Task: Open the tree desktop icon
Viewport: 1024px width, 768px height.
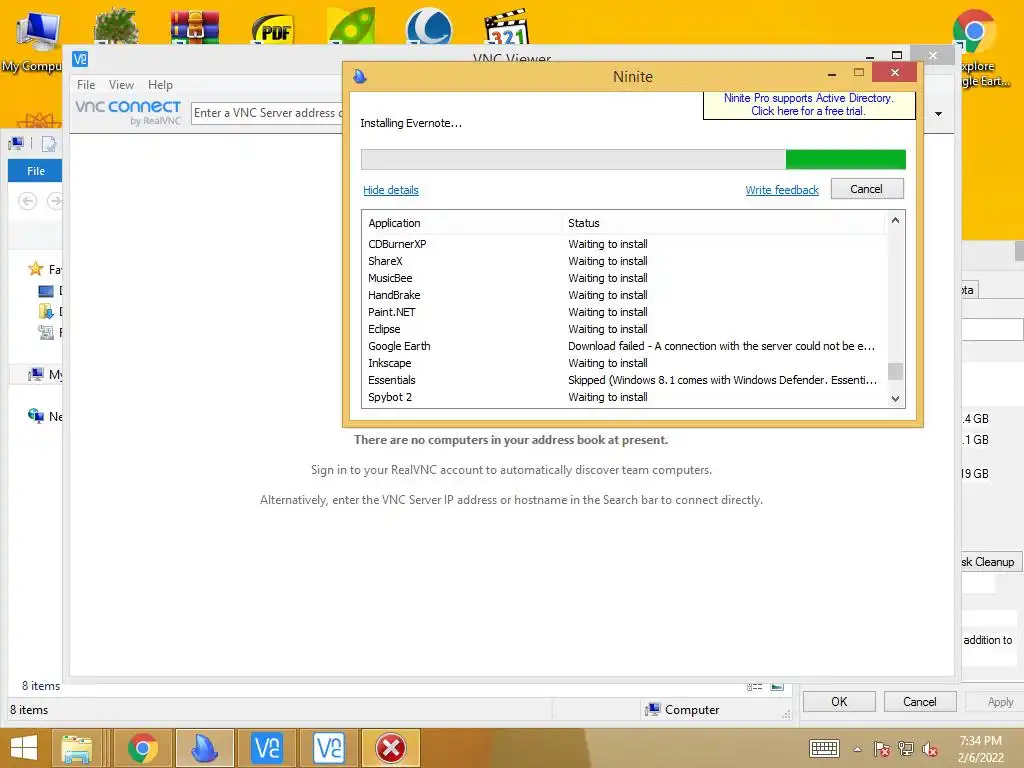Action: coord(116,26)
